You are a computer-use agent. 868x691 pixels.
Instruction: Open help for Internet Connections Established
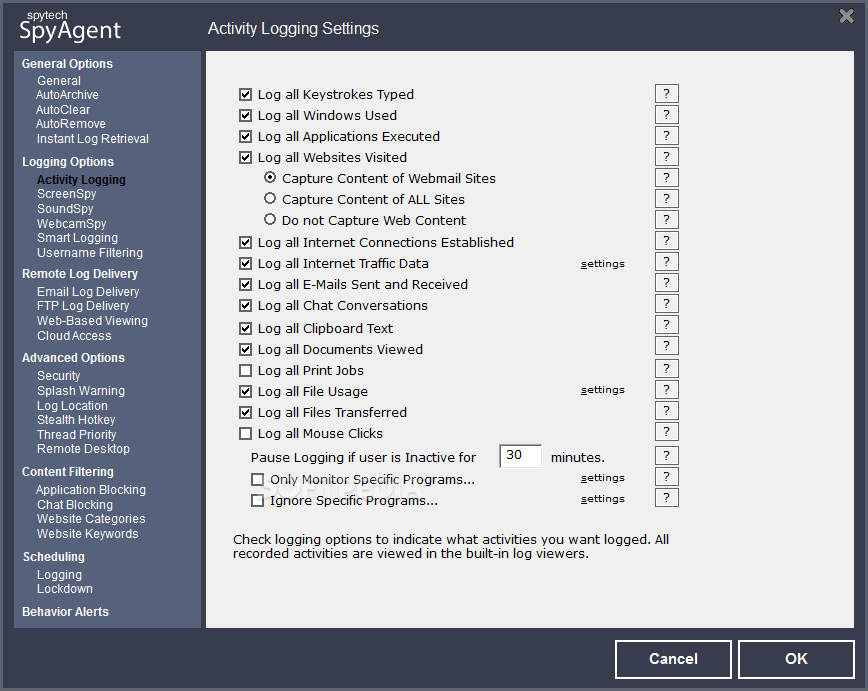666,241
